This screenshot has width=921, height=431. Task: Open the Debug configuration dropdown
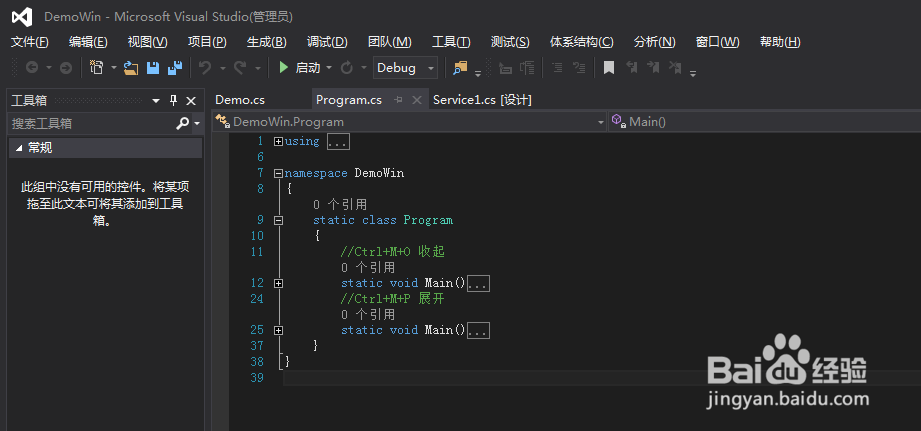(x=405, y=68)
